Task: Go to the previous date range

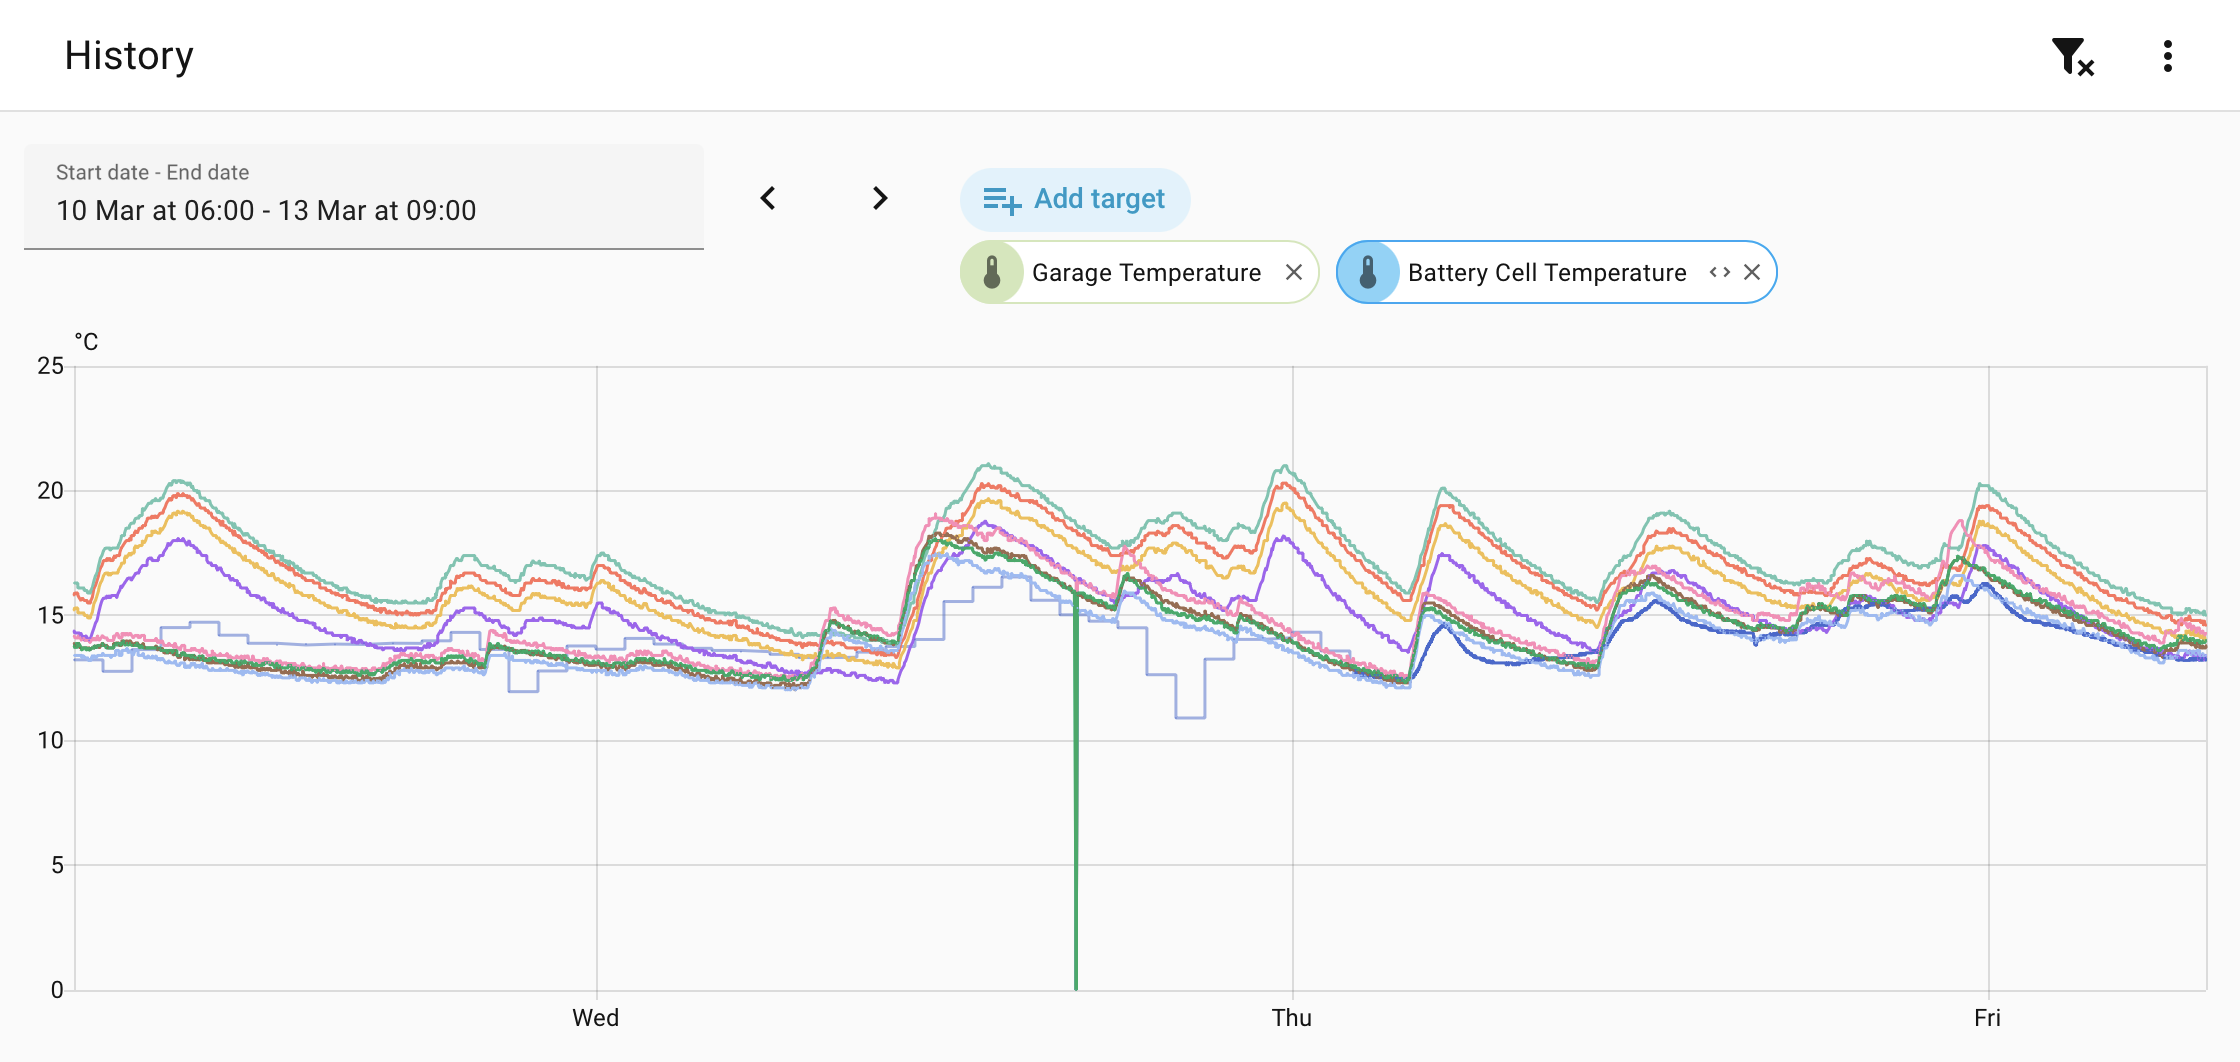Action: 768,198
